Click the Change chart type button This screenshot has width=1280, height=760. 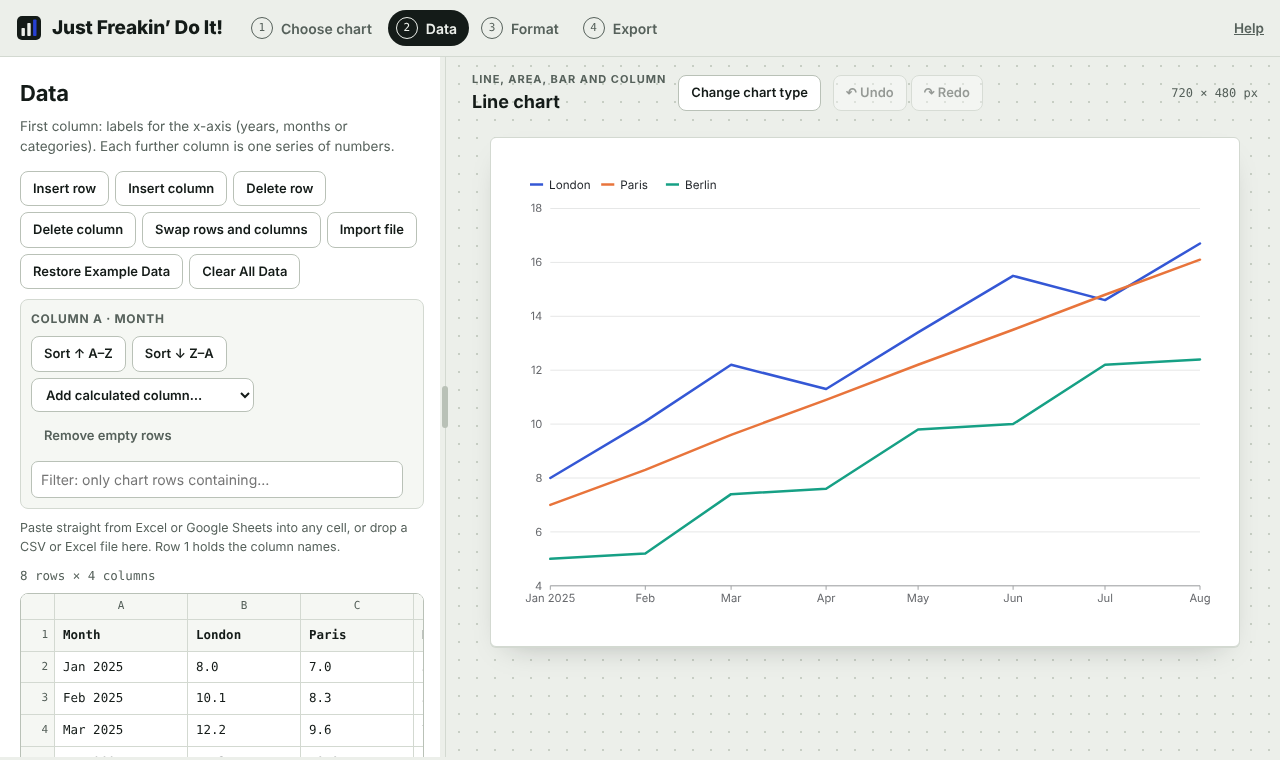pos(749,93)
